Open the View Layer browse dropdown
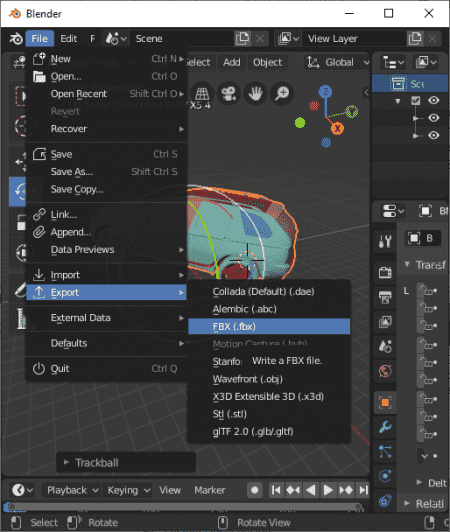450x532 pixels. pyautogui.click(x=288, y=39)
